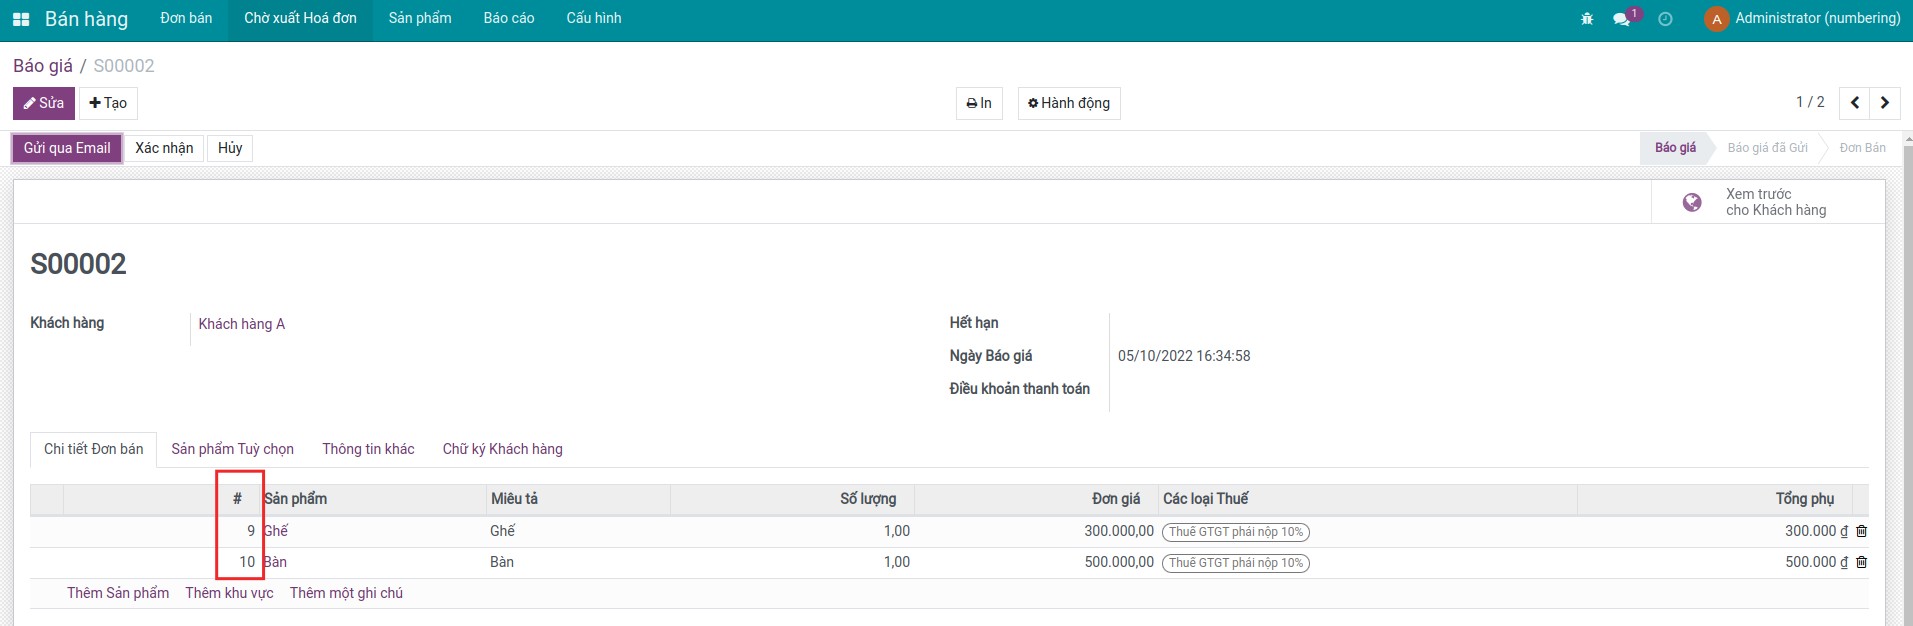Viewport: 1913px width, 626px height.
Task: Open the Administrator user menu
Action: (x=1802, y=19)
